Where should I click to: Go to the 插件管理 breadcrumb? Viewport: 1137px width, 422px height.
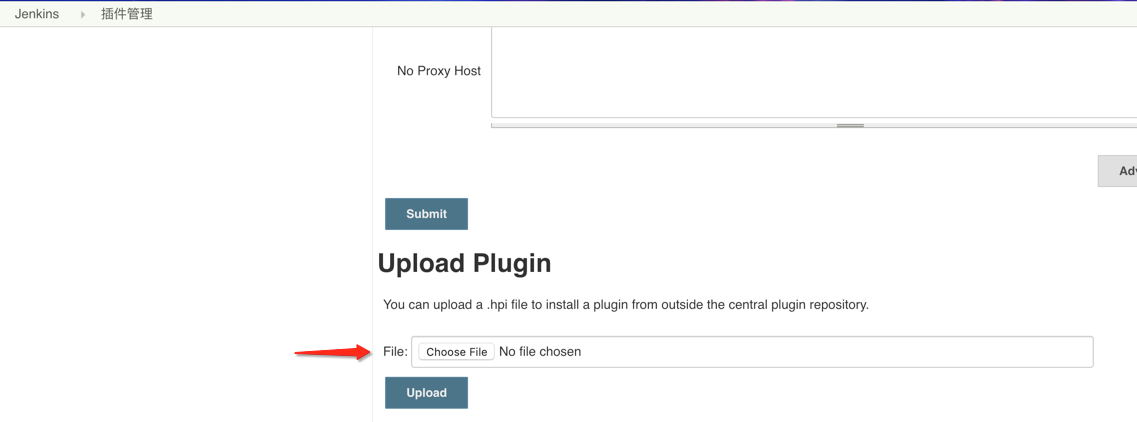[127, 14]
